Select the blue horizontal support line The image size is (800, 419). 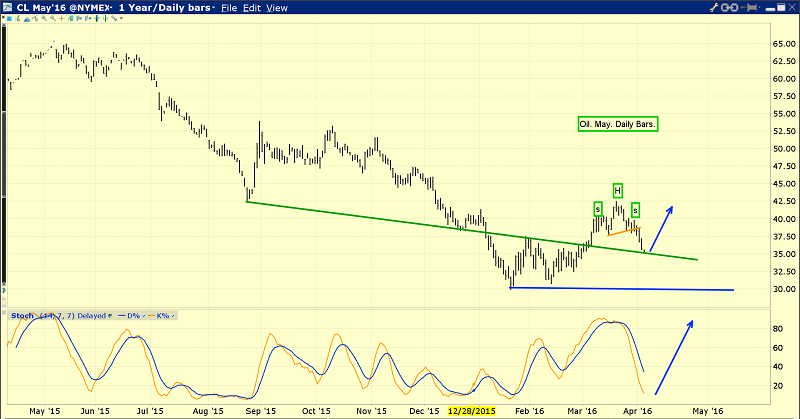620,290
